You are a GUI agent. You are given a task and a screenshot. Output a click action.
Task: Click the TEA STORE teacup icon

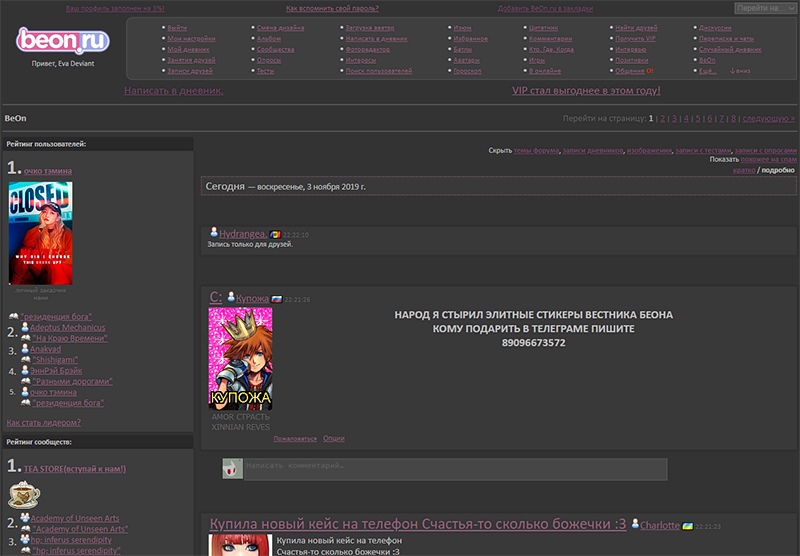pyautogui.click(x=24, y=494)
